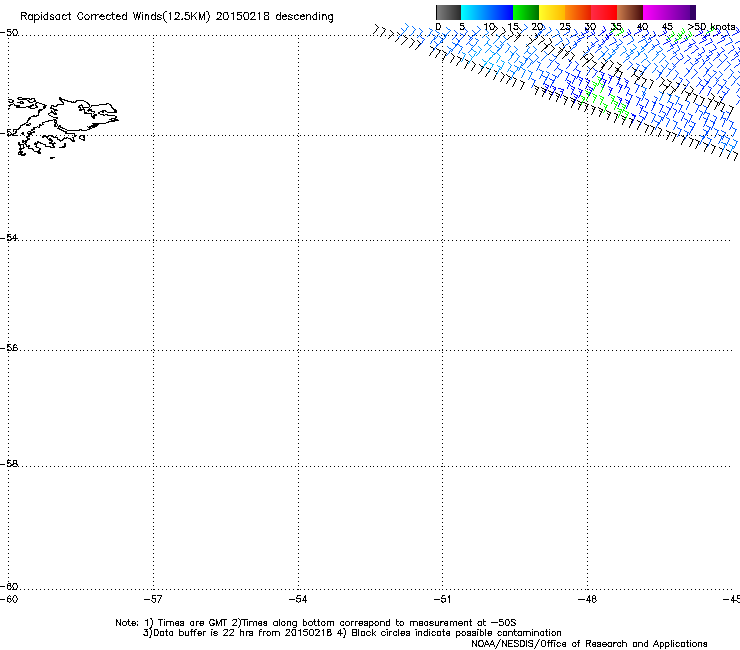Click the '-54' longitude label
This screenshot has height=650, width=740.
tap(298, 599)
